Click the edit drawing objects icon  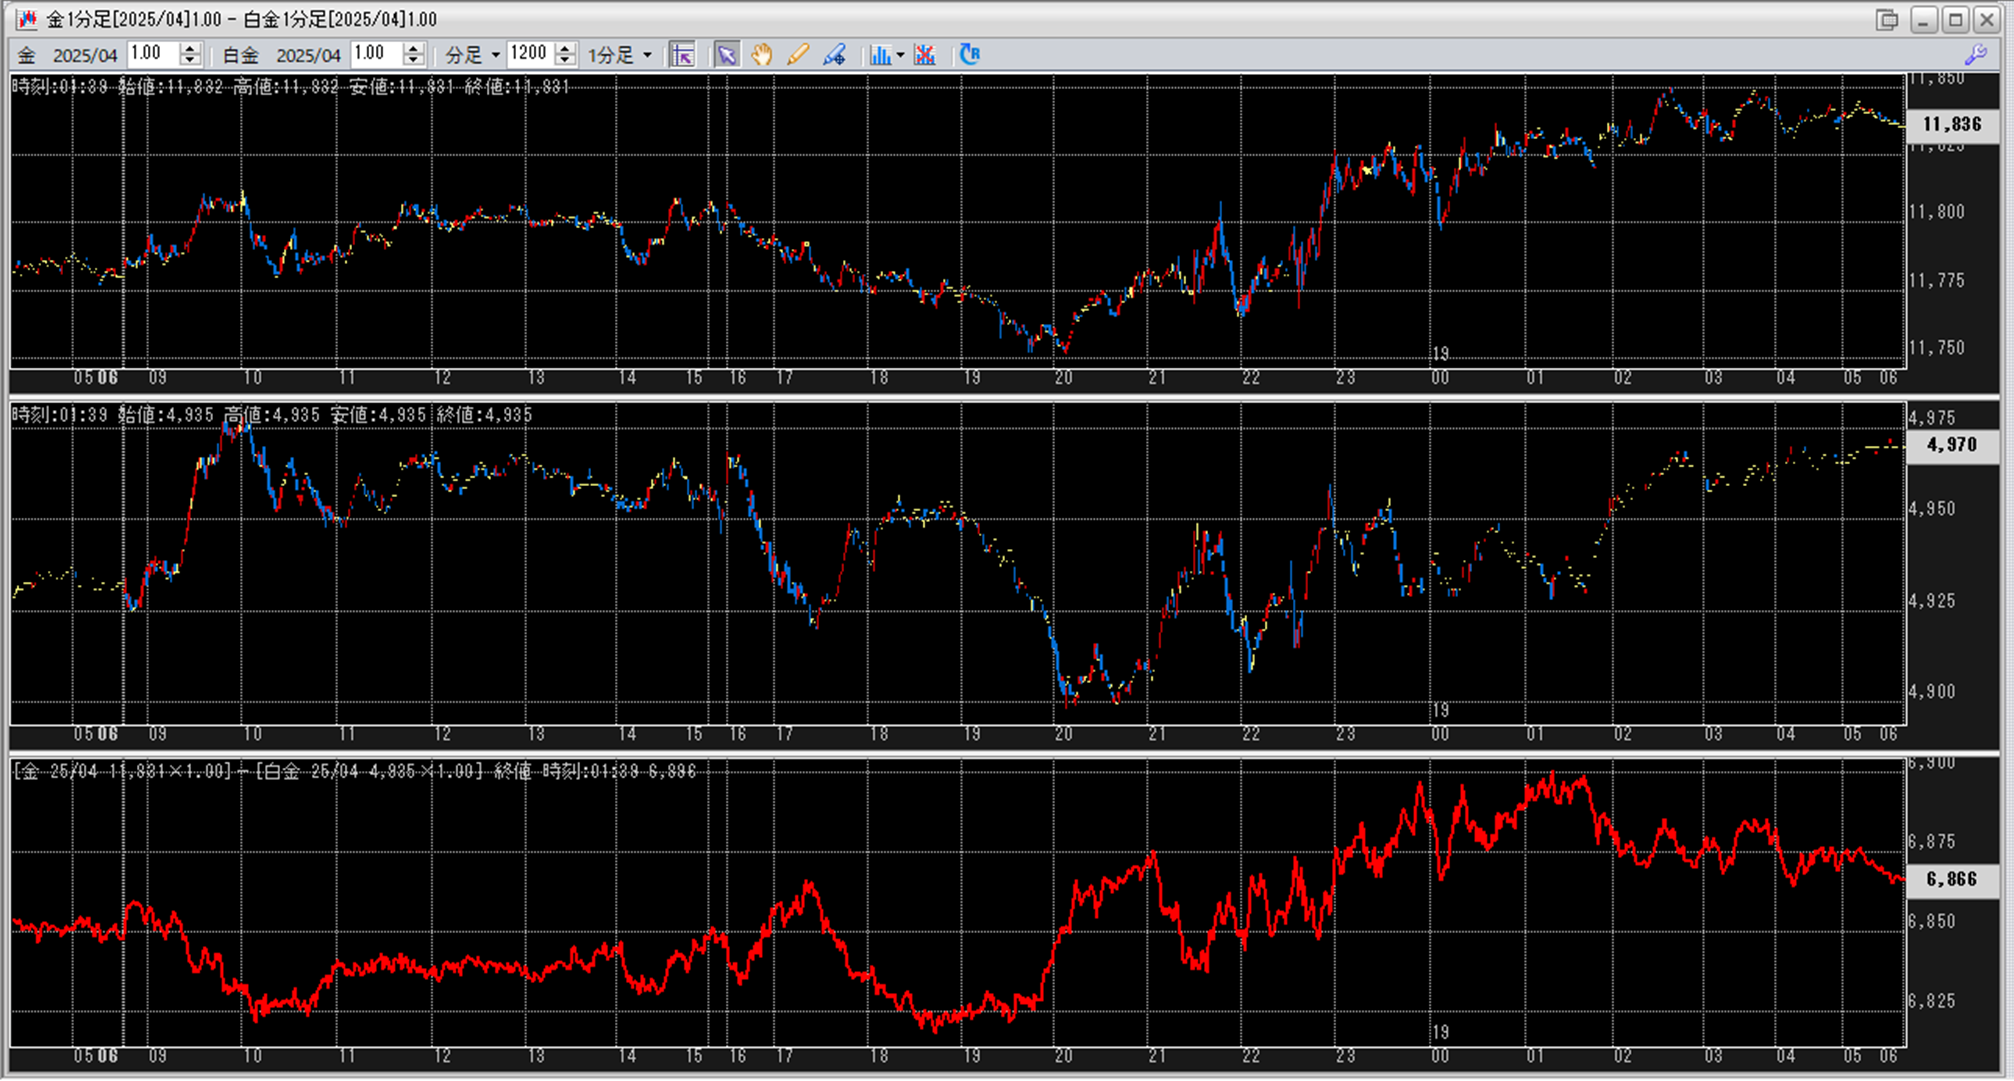click(x=834, y=55)
